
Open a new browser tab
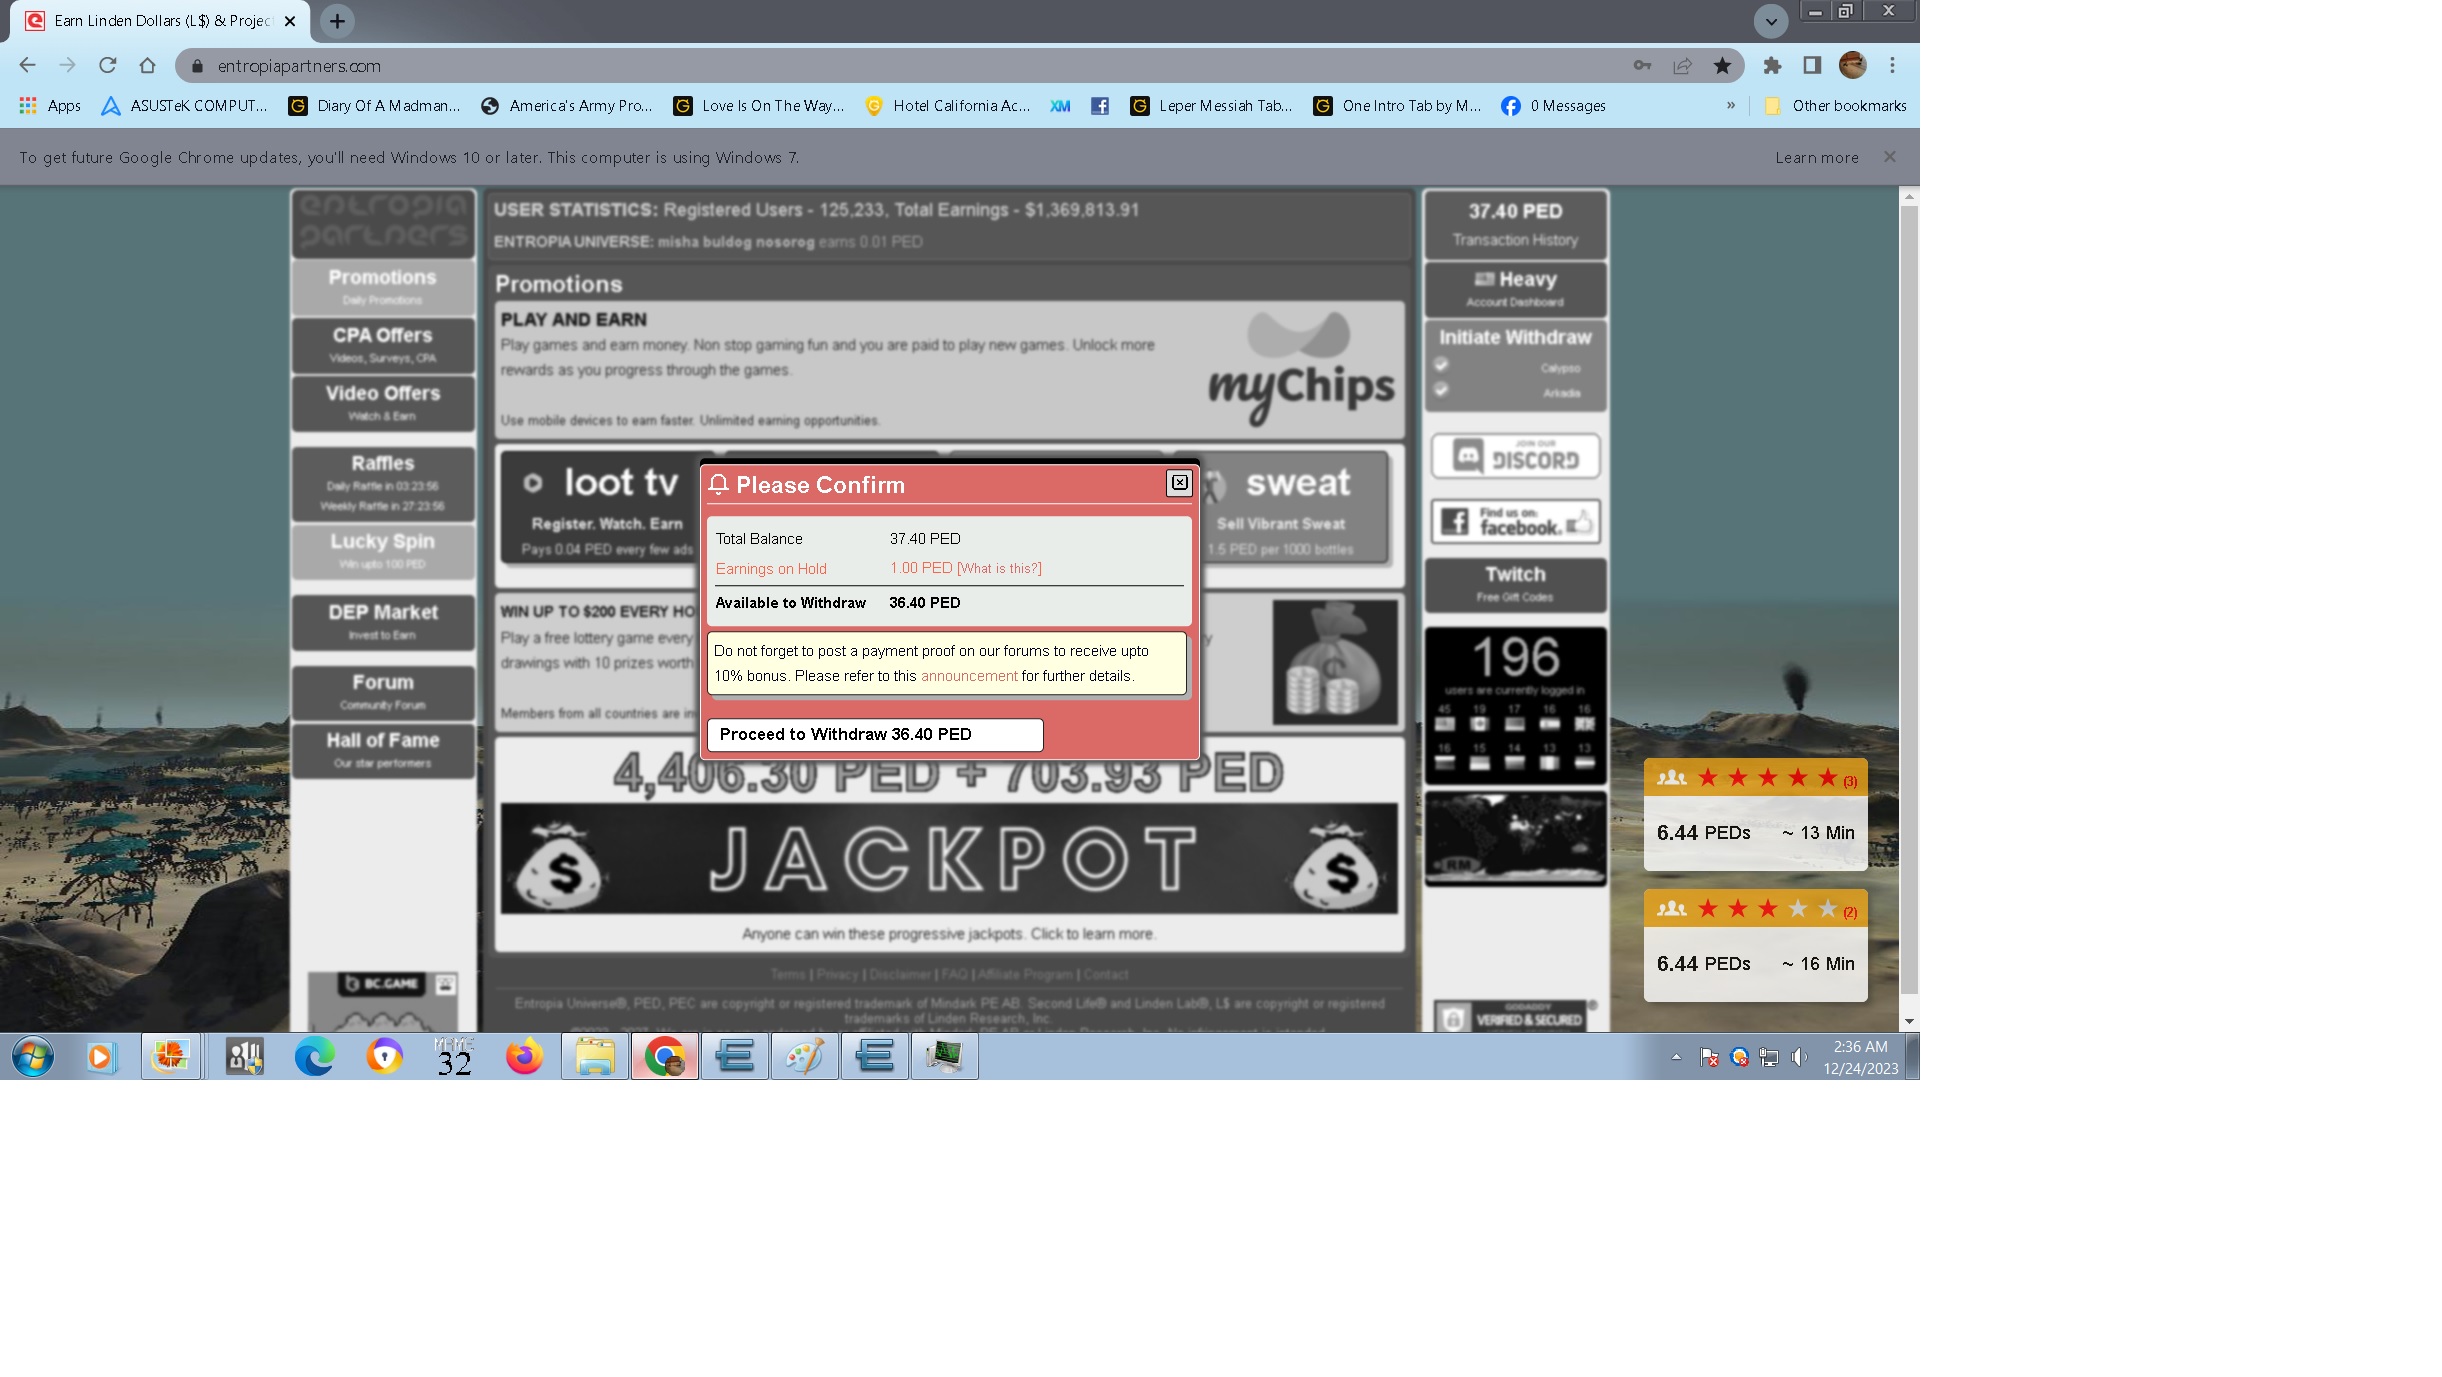[x=337, y=20]
